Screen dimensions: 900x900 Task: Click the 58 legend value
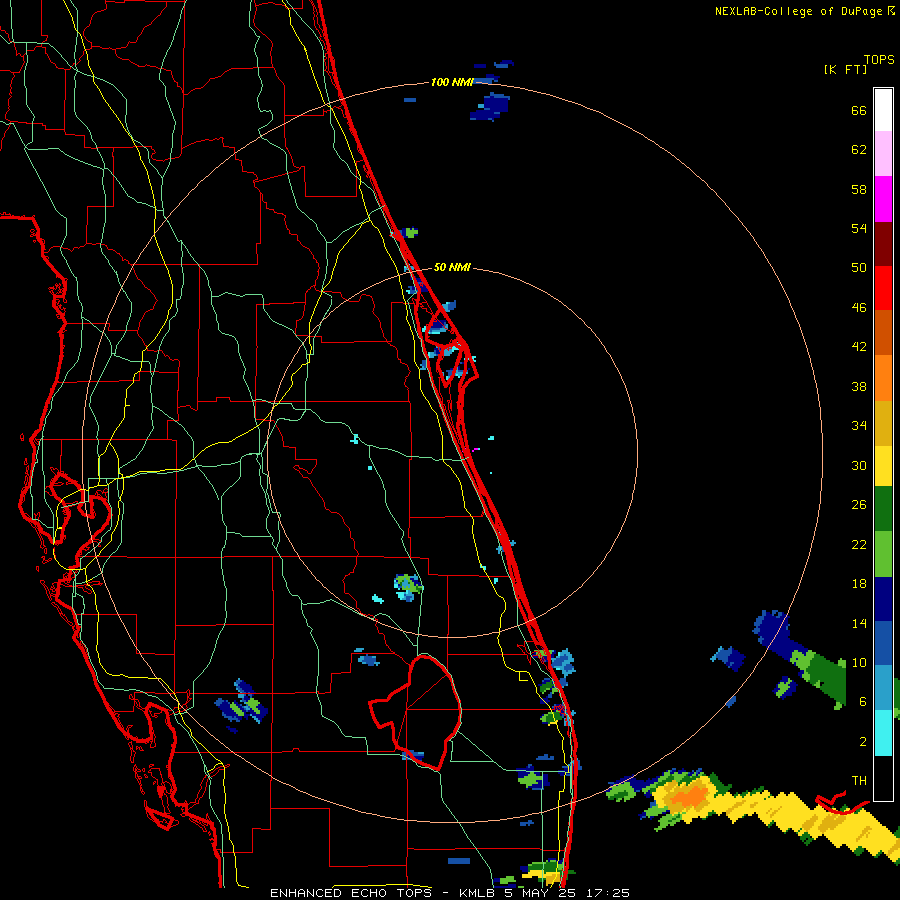pyautogui.click(x=859, y=189)
